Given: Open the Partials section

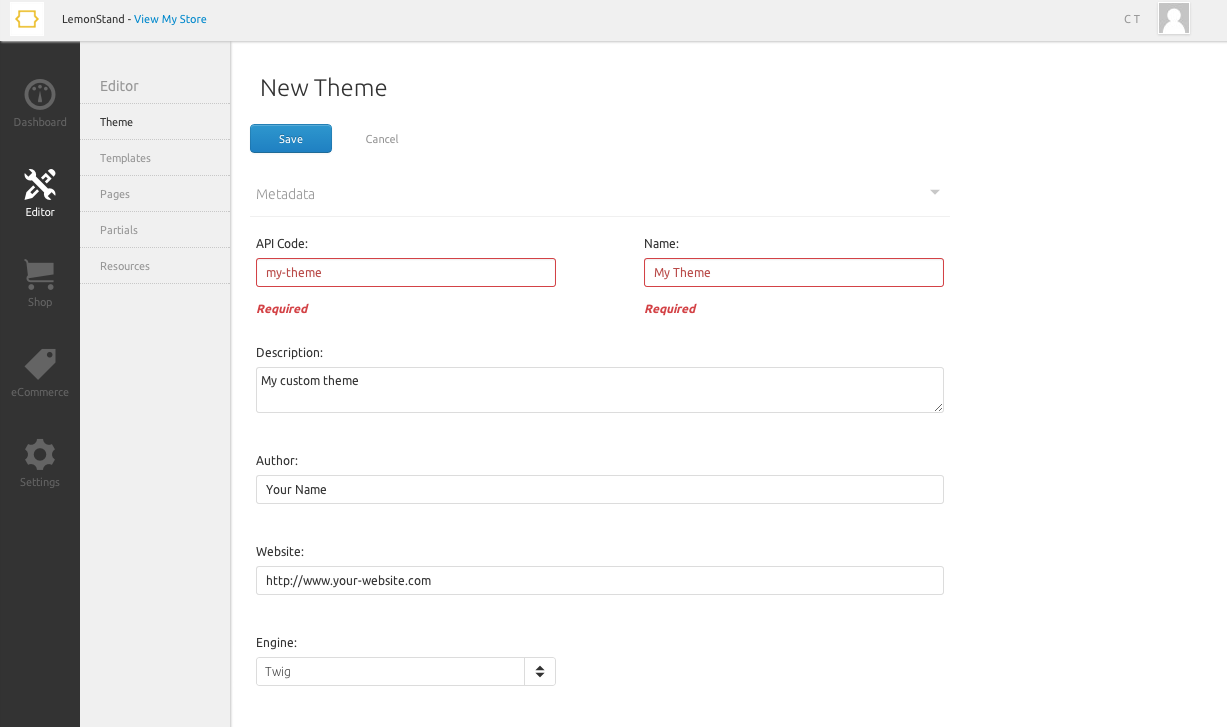Looking at the screenshot, I should pyautogui.click(x=118, y=229).
